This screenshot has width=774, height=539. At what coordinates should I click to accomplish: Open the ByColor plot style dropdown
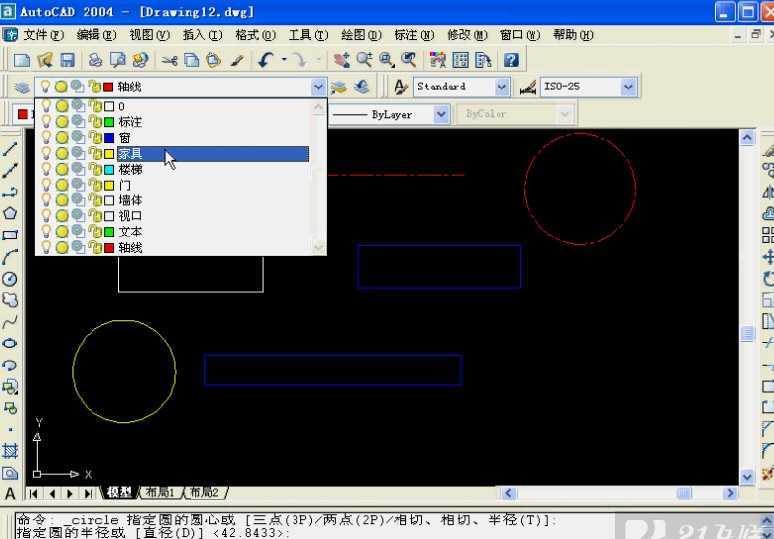[x=565, y=115]
